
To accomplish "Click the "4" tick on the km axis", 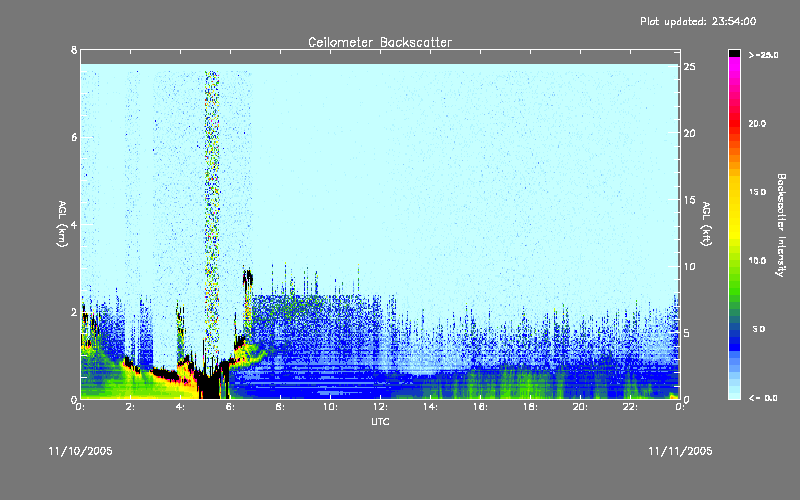I will point(74,224).
